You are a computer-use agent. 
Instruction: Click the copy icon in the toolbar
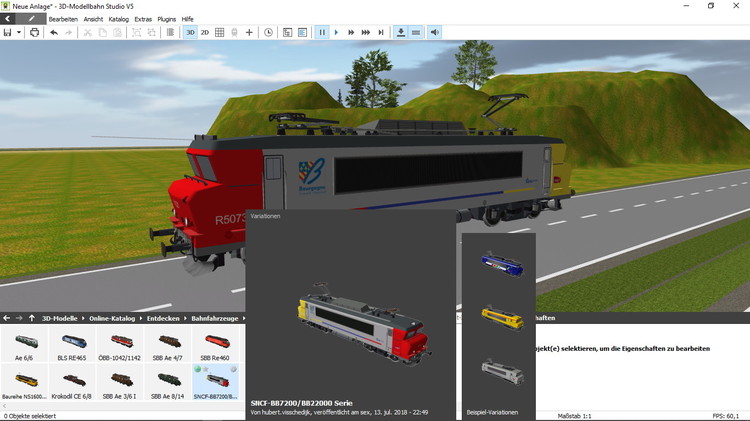point(102,33)
